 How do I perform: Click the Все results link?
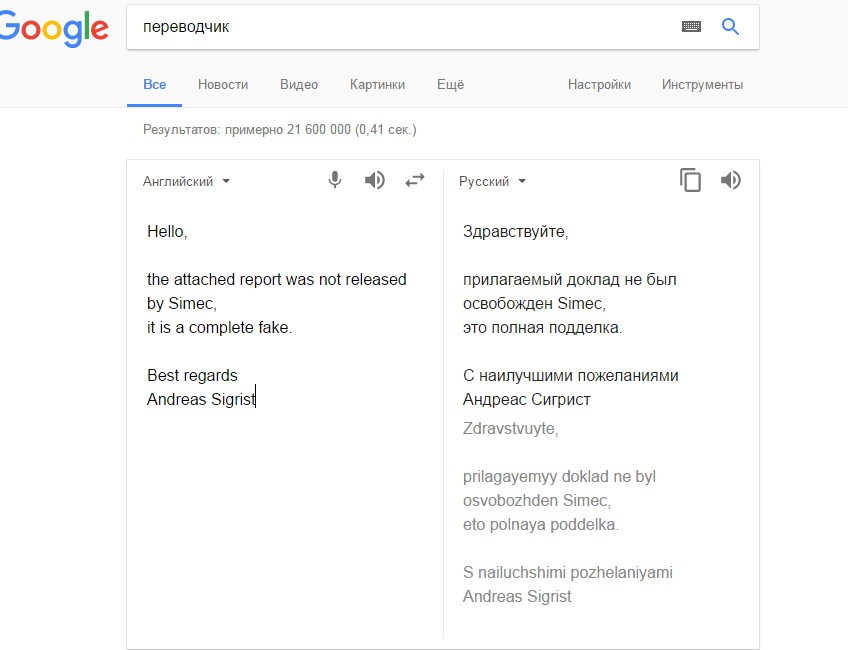154,85
